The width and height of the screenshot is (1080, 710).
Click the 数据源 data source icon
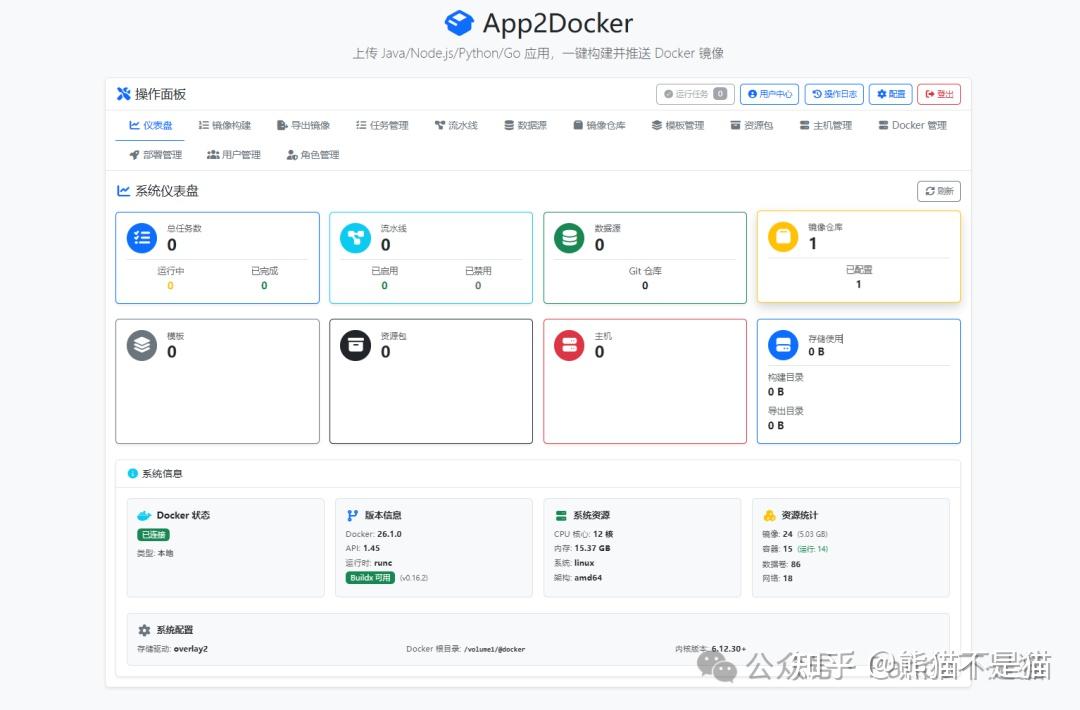[x=509, y=124]
